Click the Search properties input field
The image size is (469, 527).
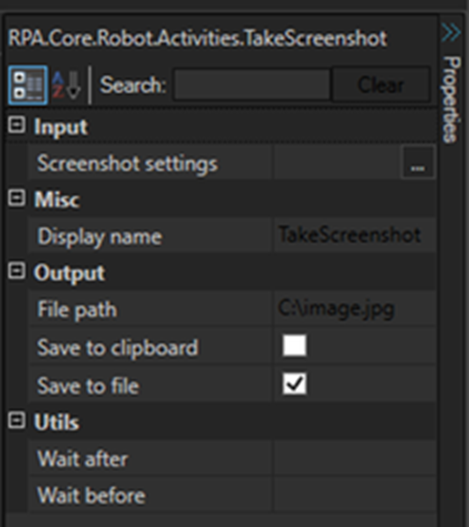tap(252, 85)
